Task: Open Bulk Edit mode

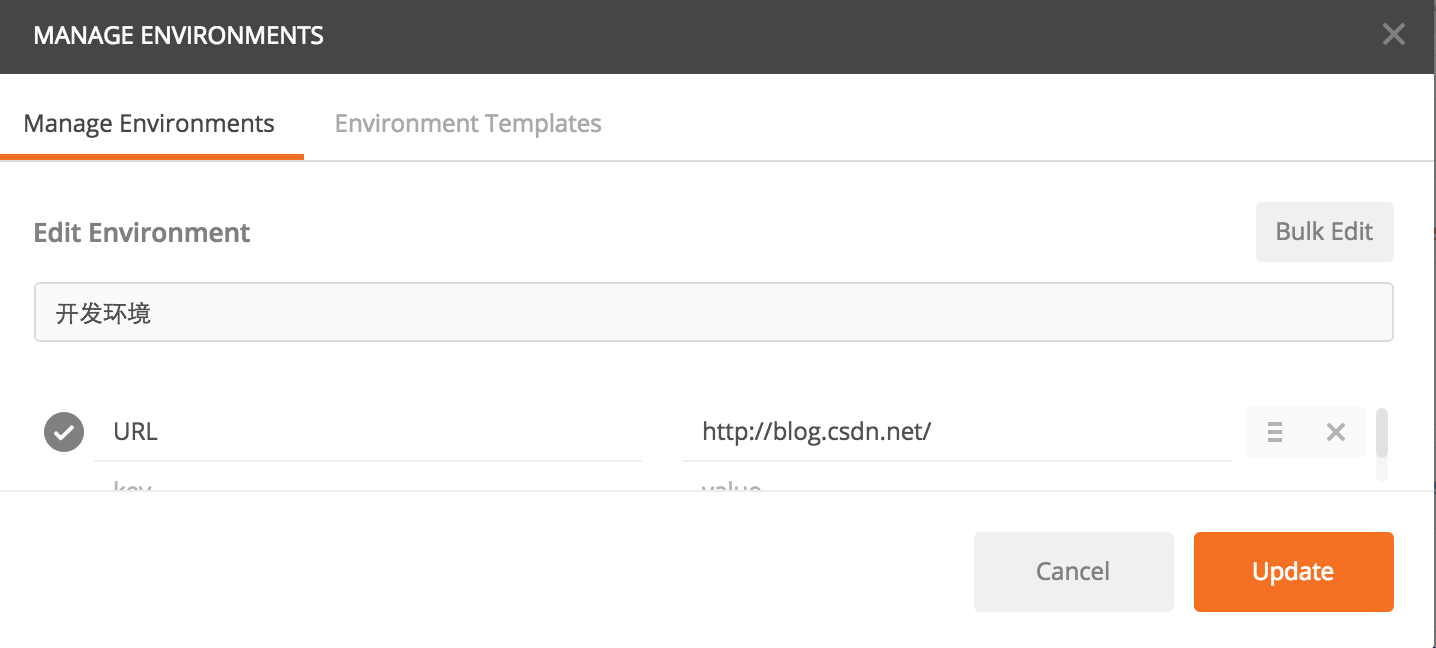Action: tap(1324, 232)
